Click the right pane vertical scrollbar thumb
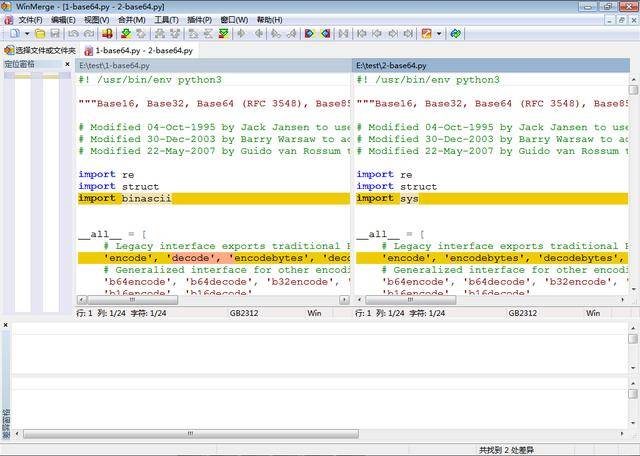This screenshot has width=640, height=456. pos(633,90)
